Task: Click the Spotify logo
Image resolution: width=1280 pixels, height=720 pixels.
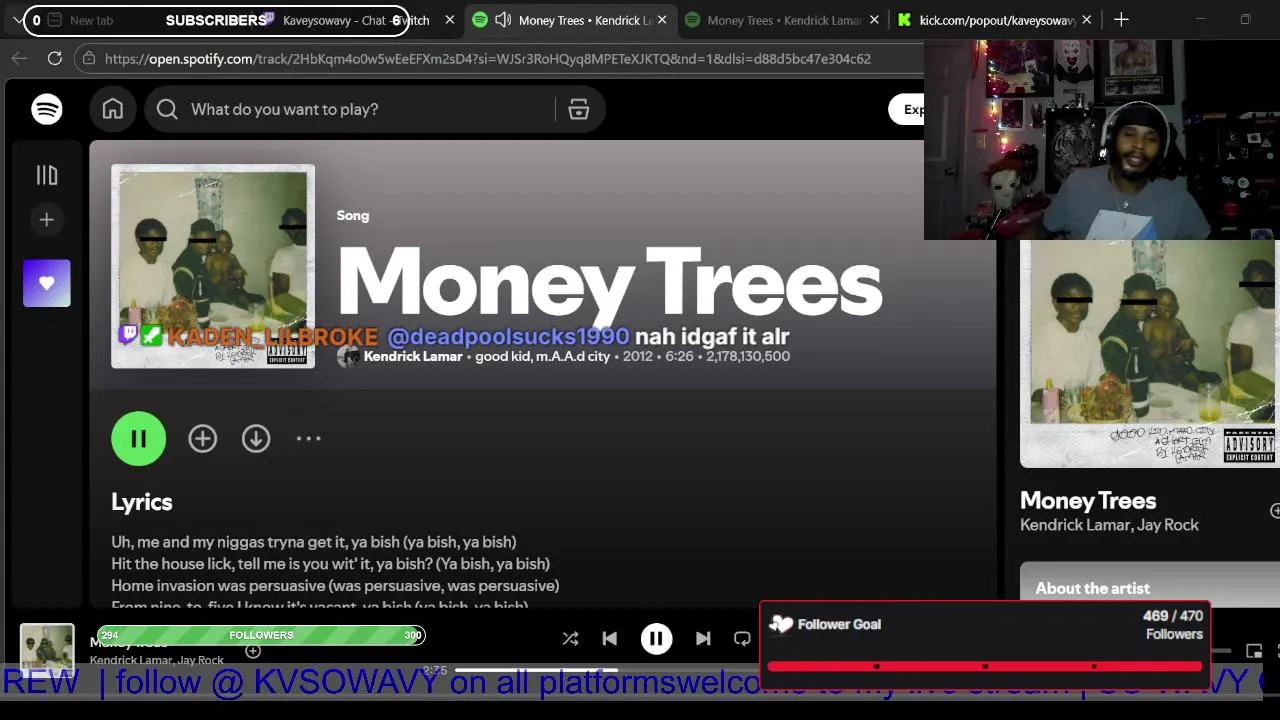Action: [x=47, y=109]
